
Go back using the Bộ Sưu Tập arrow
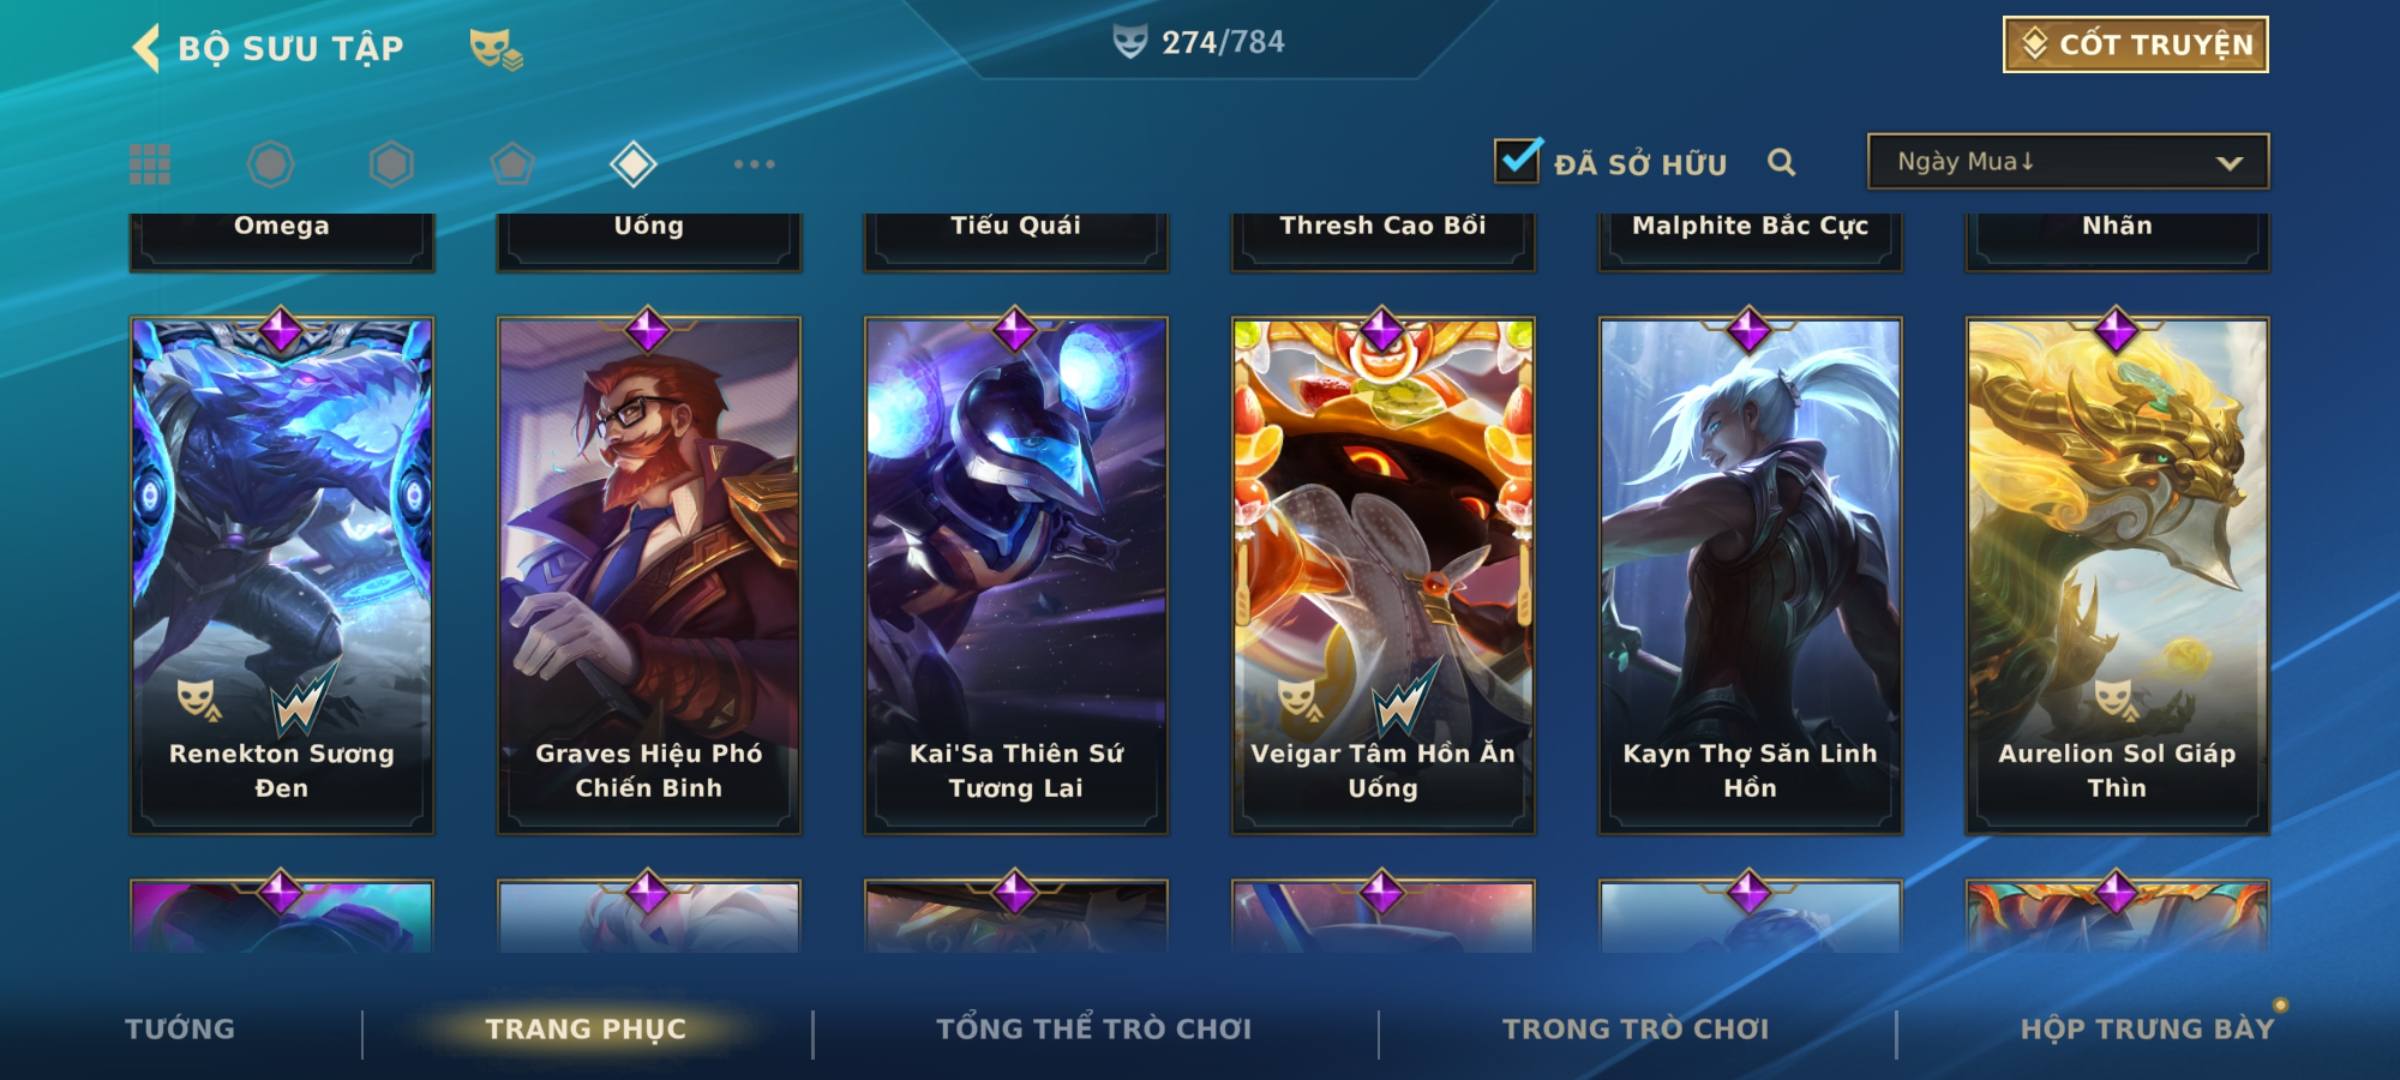point(146,48)
